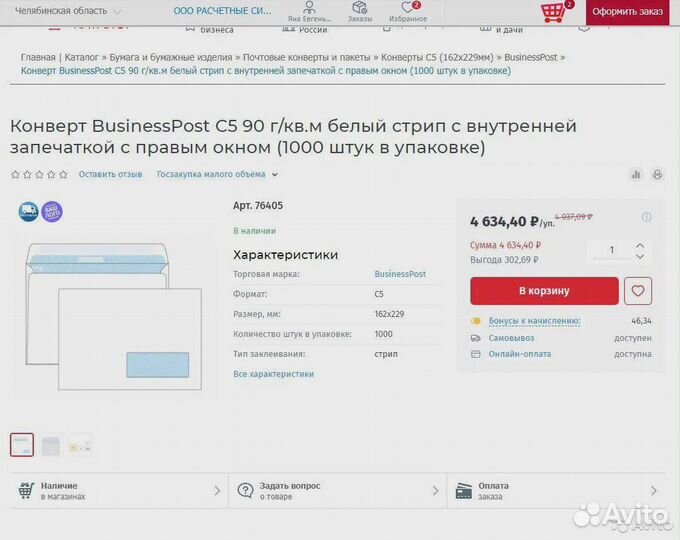Click the question mark Задать вопрос icon
The image size is (680, 540).
pyautogui.click(x=245, y=491)
